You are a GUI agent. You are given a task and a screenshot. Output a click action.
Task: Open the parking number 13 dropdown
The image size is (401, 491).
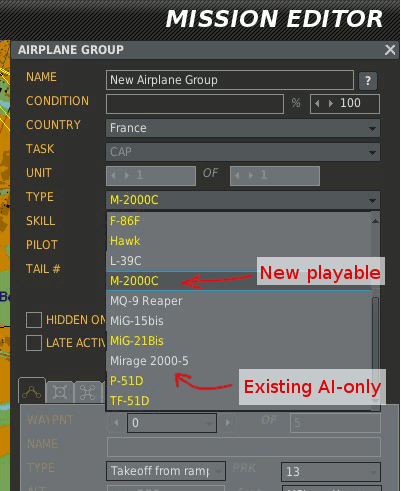331,472
